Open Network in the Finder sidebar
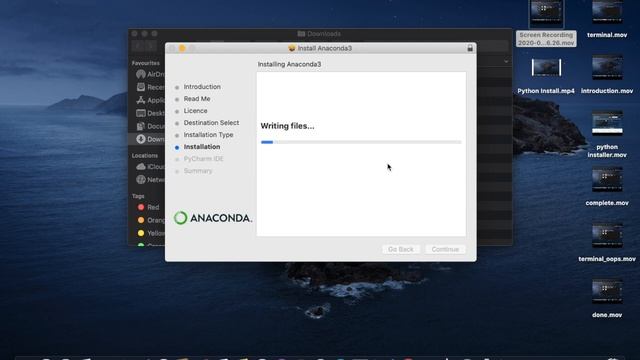Screen dimensions: 640x360 tap(151, 180)
